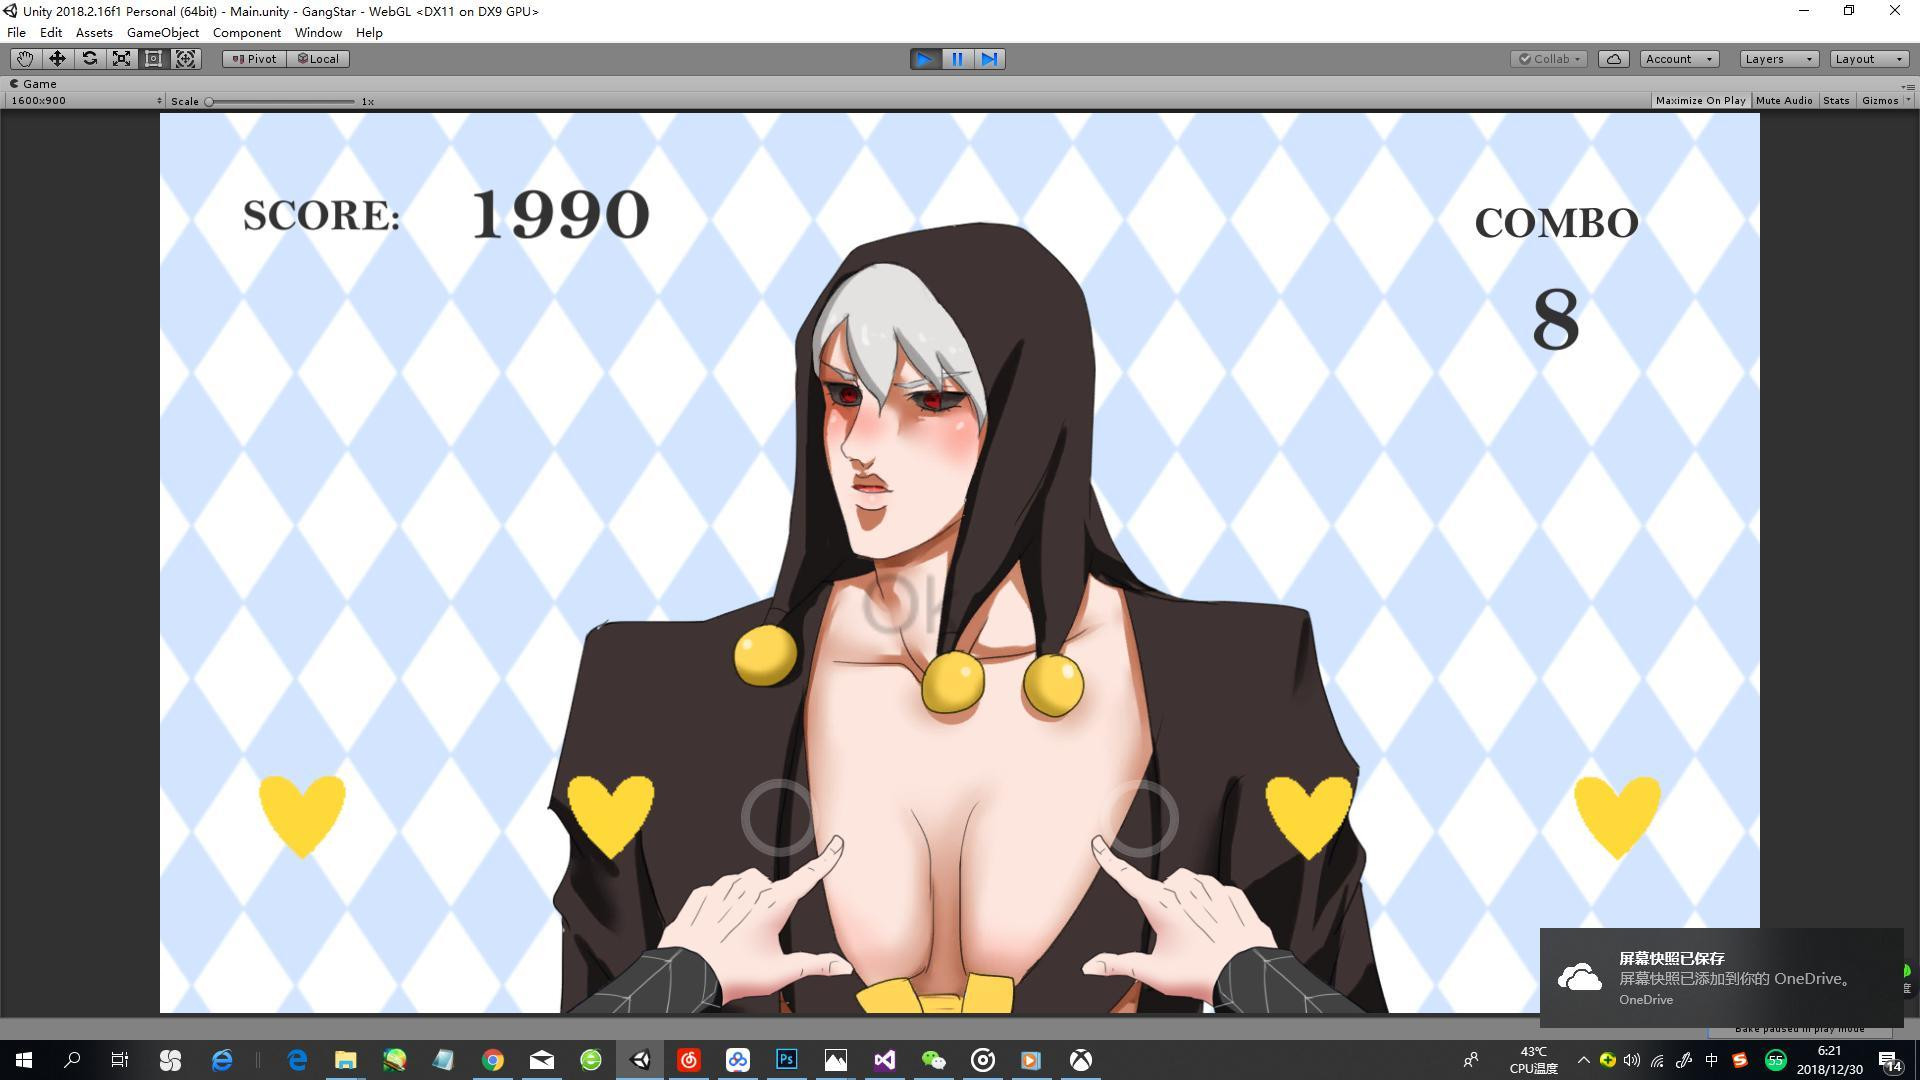
Task: Open the Window menu
Action: pyautogui.click(x=318, y=33)
